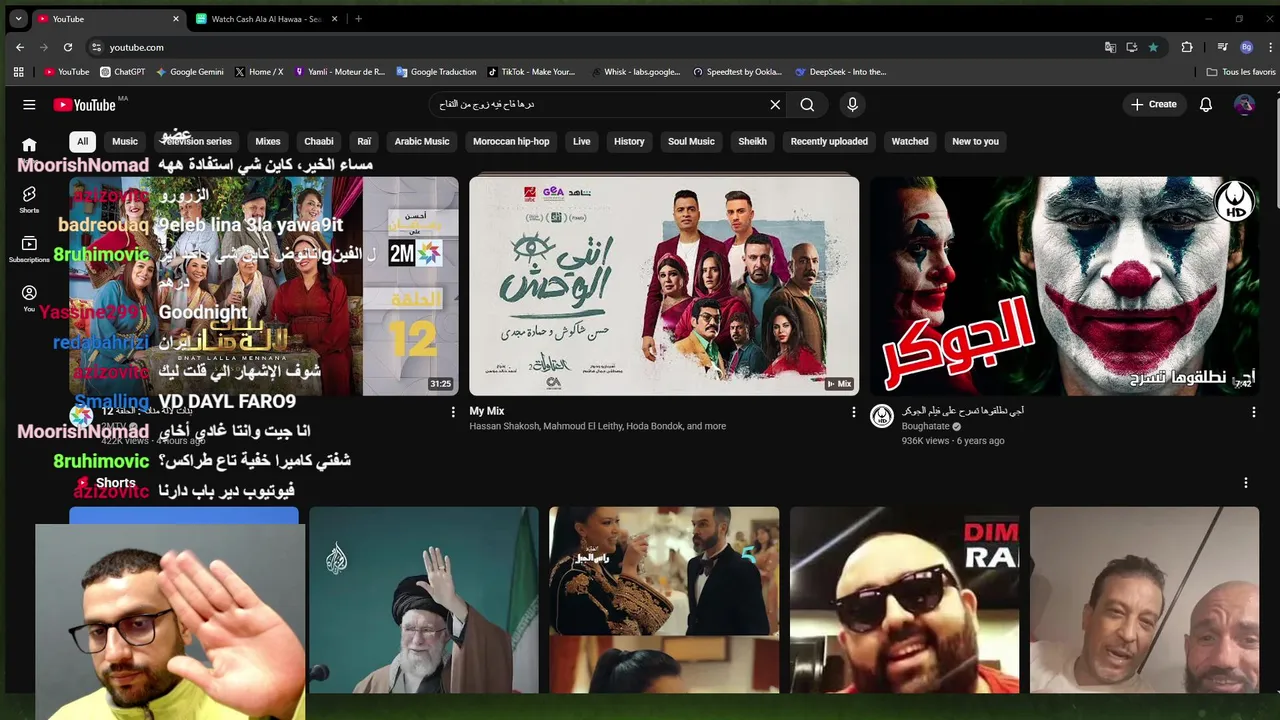Open the Google Traduction bookmark
The height and width of the screenshot is (720, 1280).
click(x=437, y=72)
